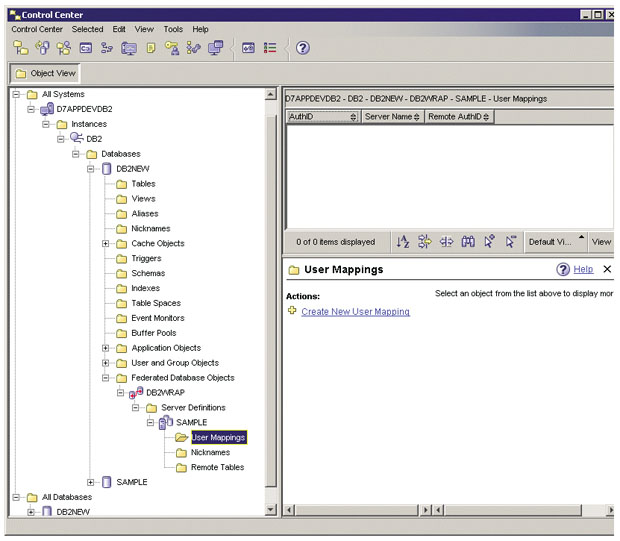Click the tree pane vertical scrollbar up arrow
620x541 pixels.
(x=270, y=94)
